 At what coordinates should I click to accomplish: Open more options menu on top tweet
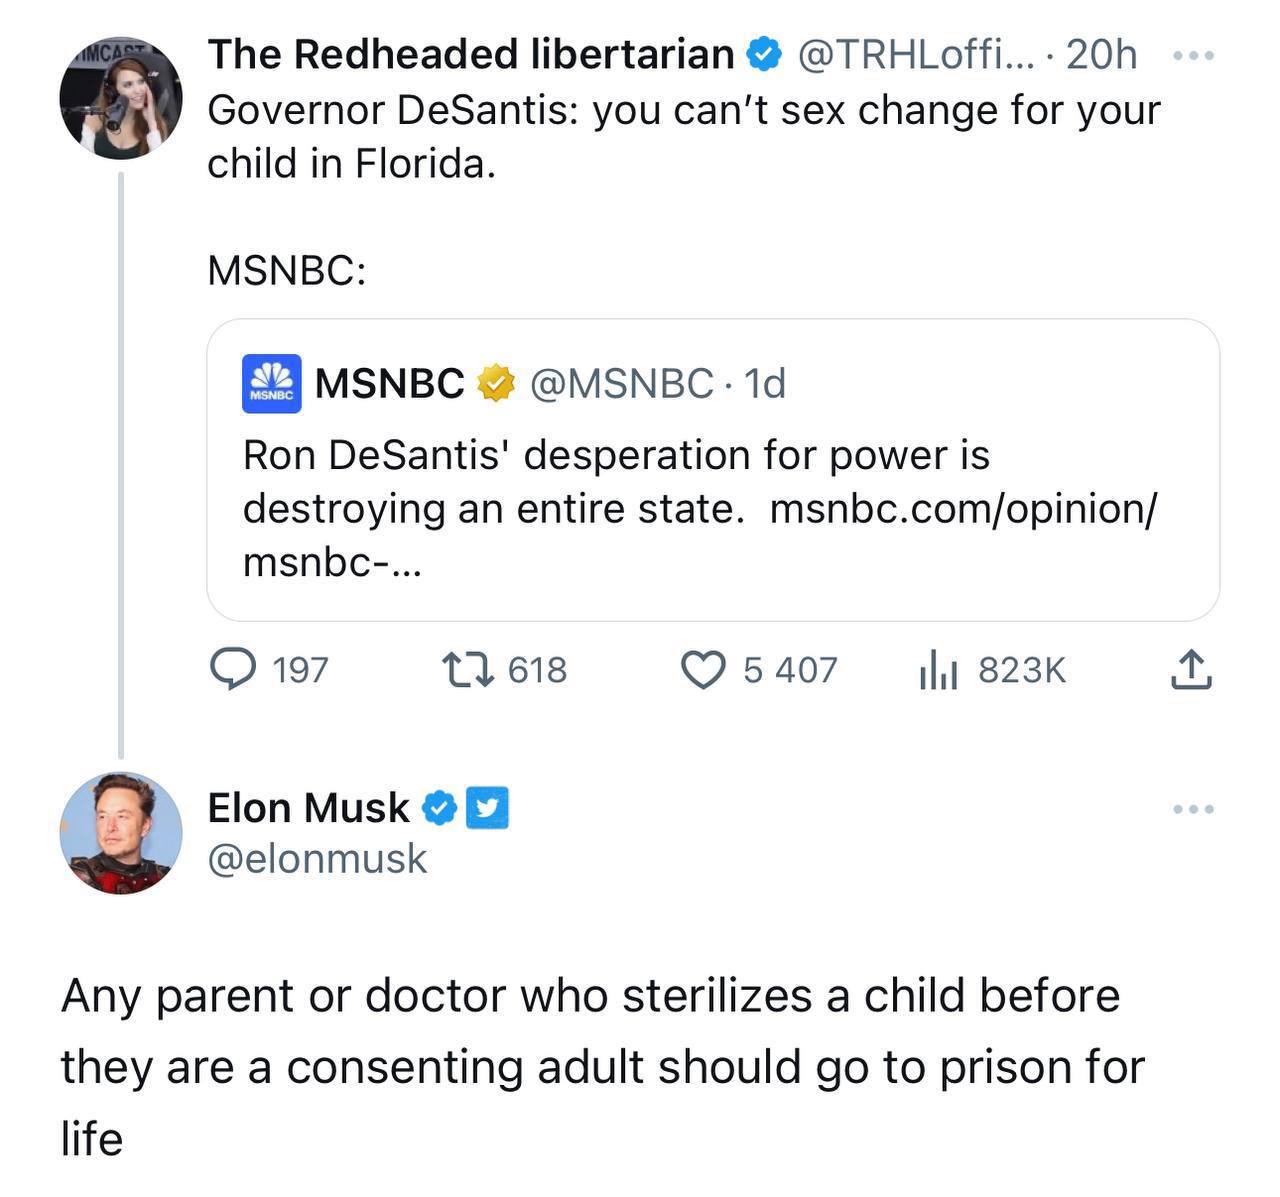tap(1194, 56)
